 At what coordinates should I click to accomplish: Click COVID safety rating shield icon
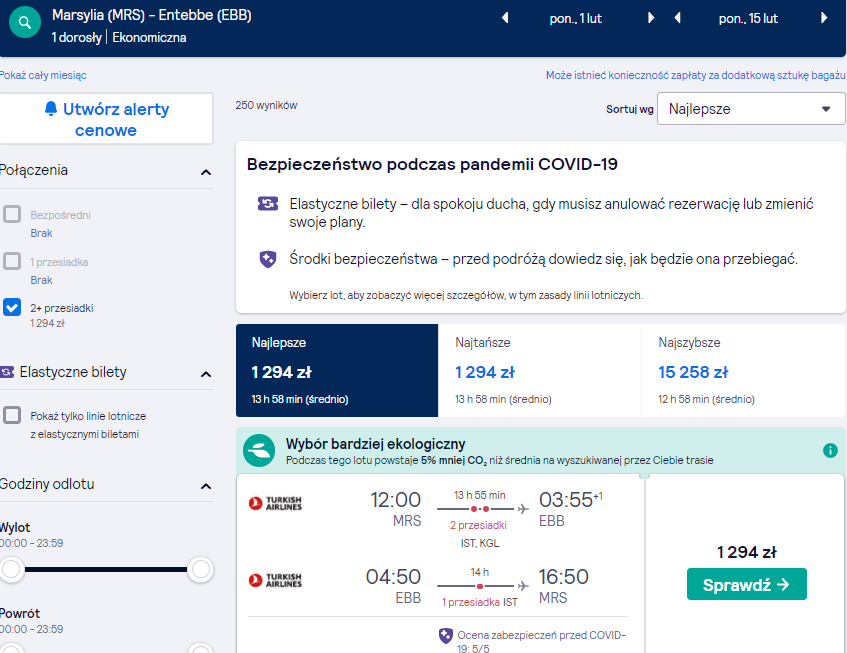pyautogui.click(x=446, y=636)
